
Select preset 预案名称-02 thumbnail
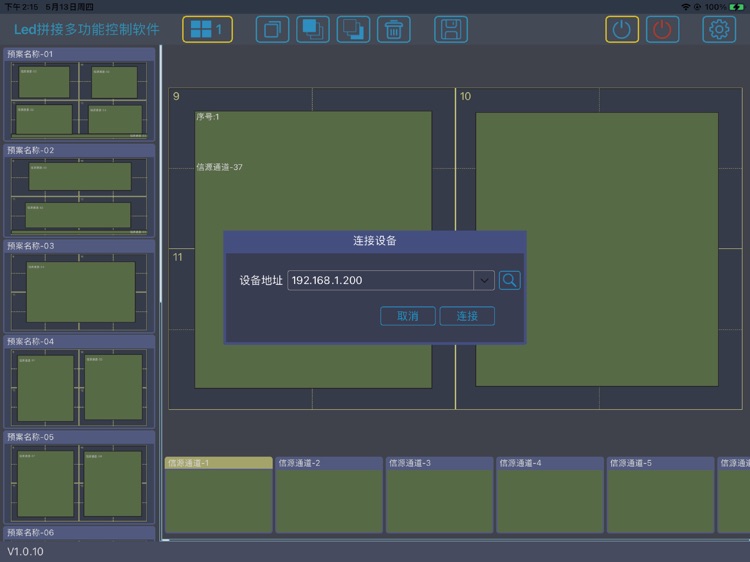click(79, 190)
